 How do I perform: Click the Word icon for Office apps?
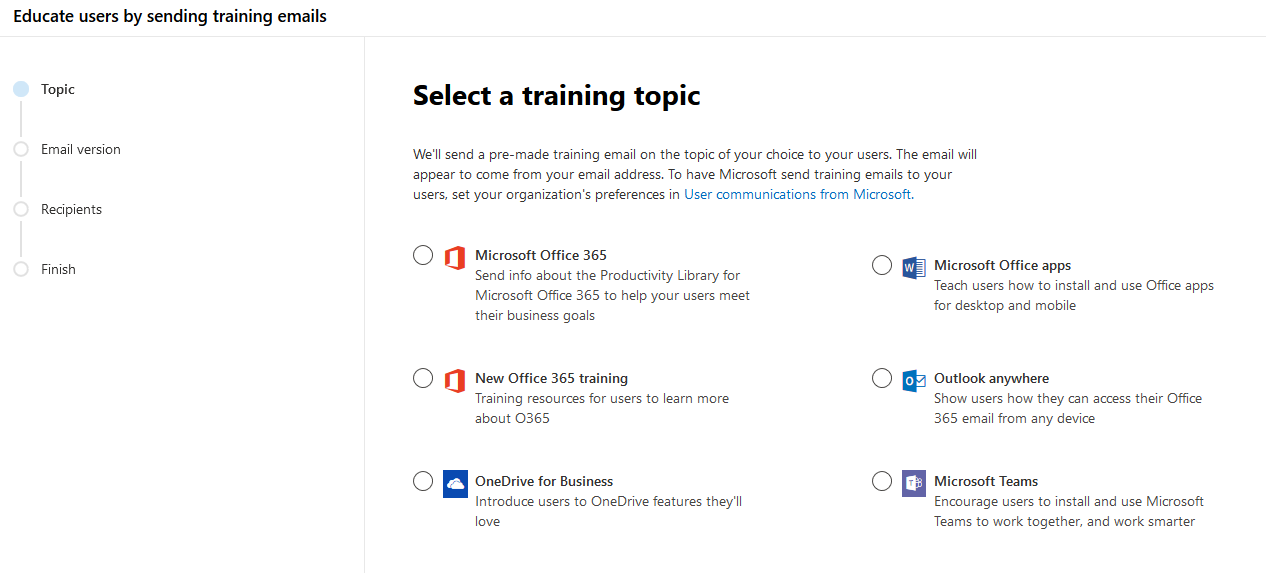coord(914,267)
